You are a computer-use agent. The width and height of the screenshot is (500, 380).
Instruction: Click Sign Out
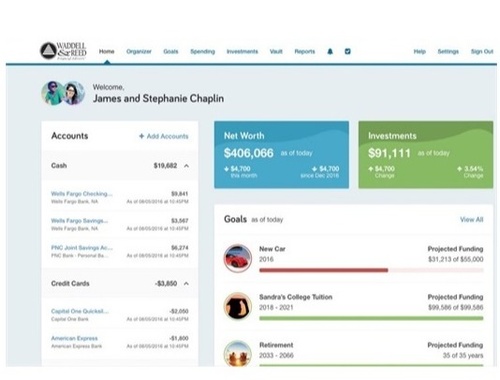[482, 51]
